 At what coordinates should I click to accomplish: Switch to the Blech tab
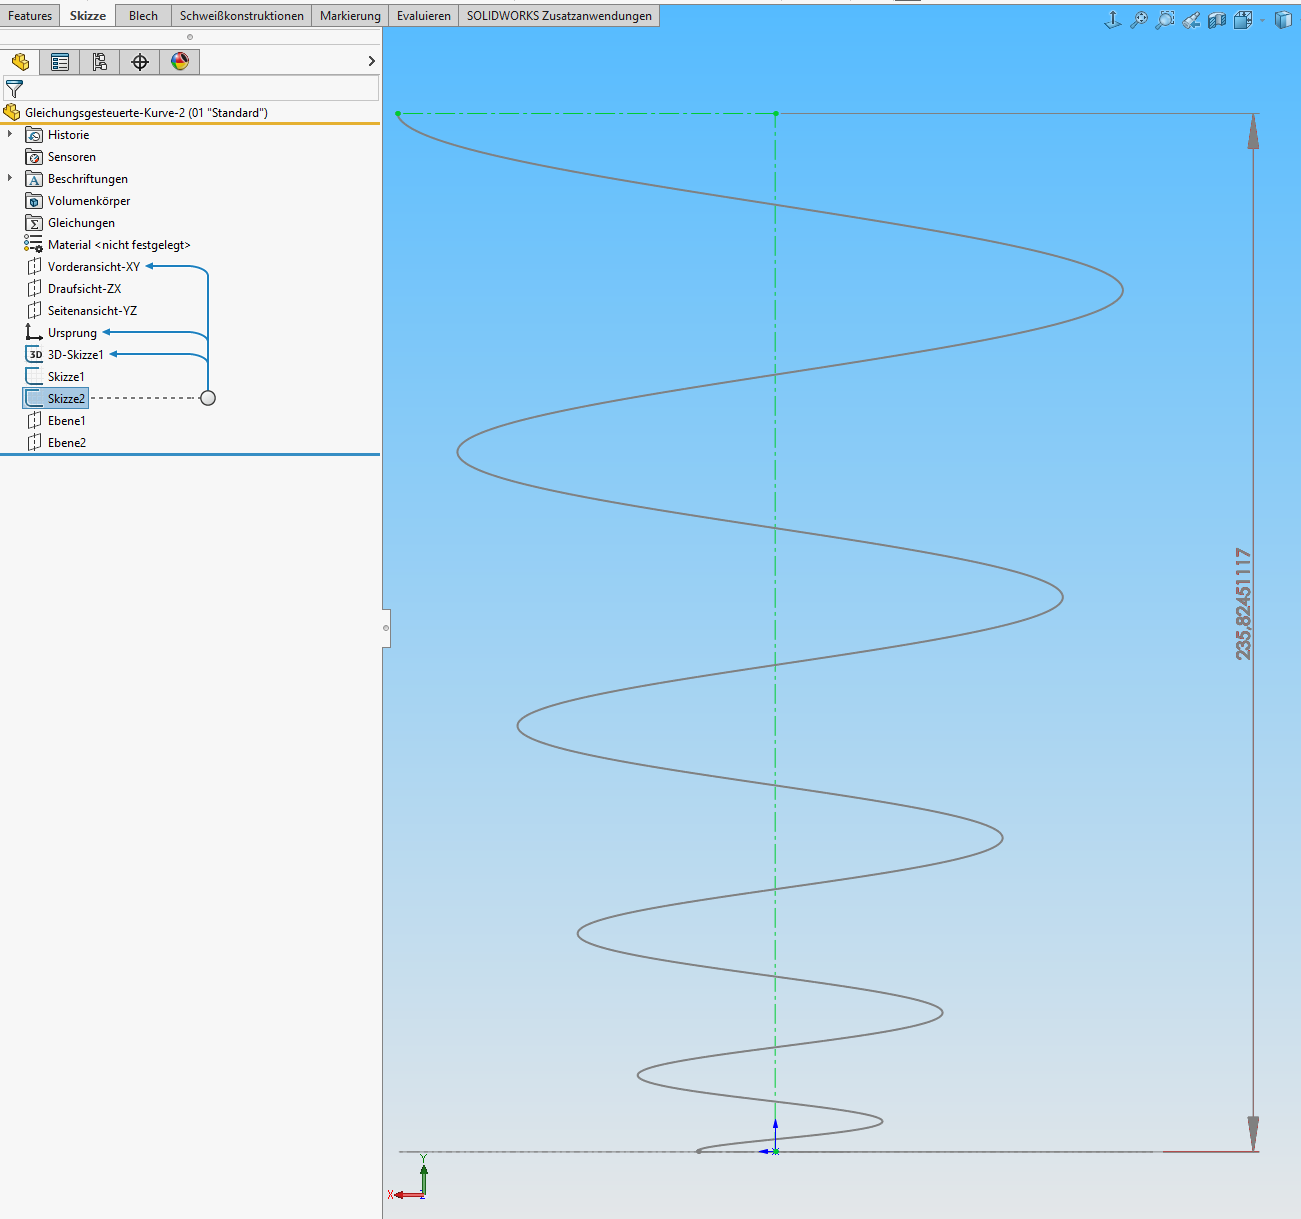143,16
